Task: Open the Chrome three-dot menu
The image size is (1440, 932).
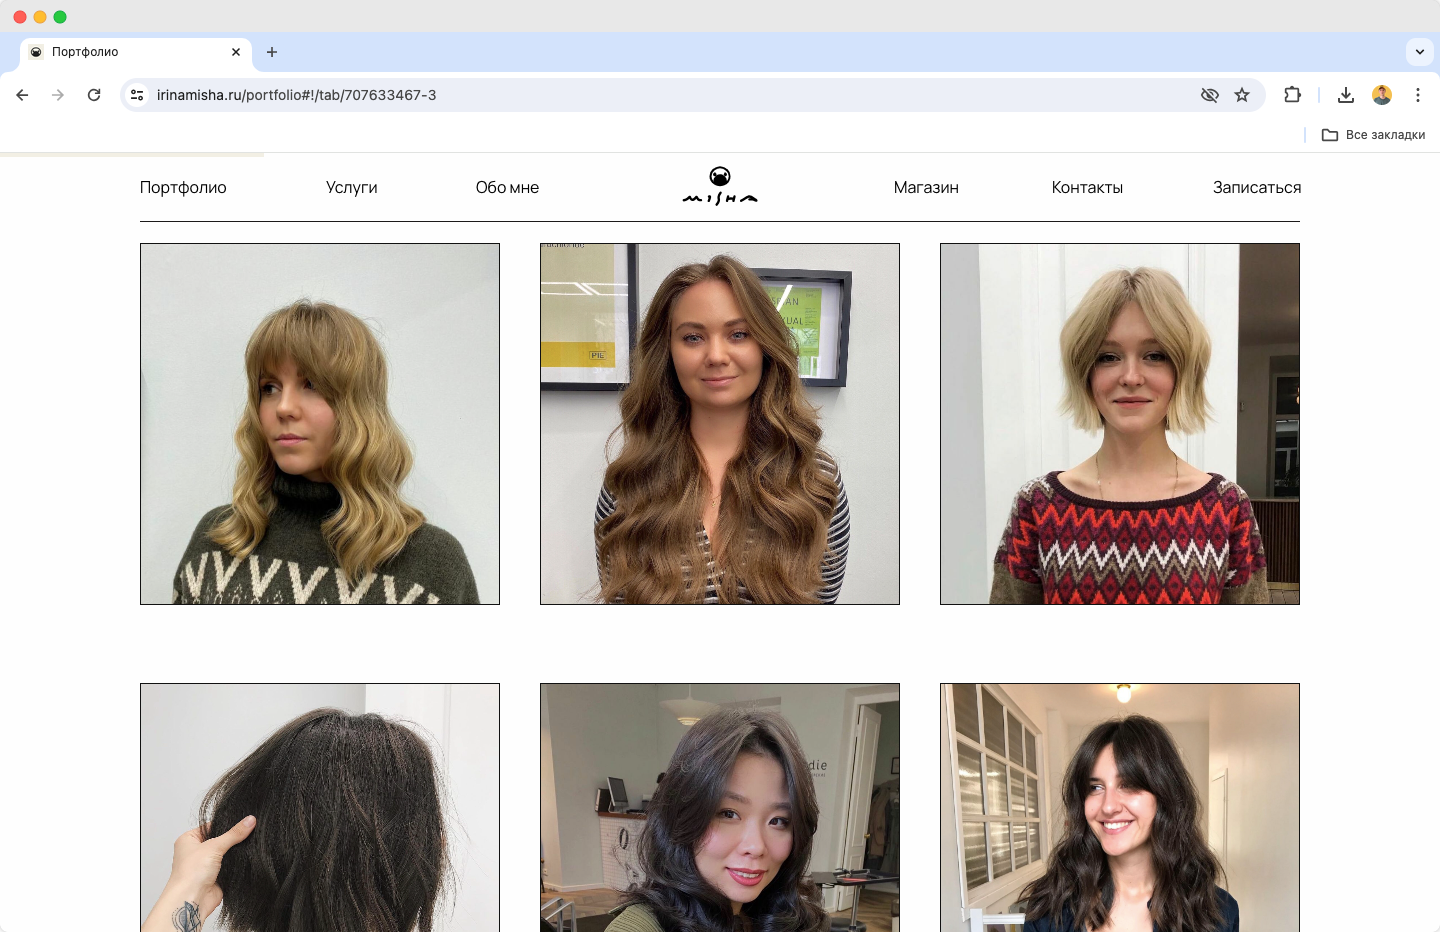Action: 1418,95
